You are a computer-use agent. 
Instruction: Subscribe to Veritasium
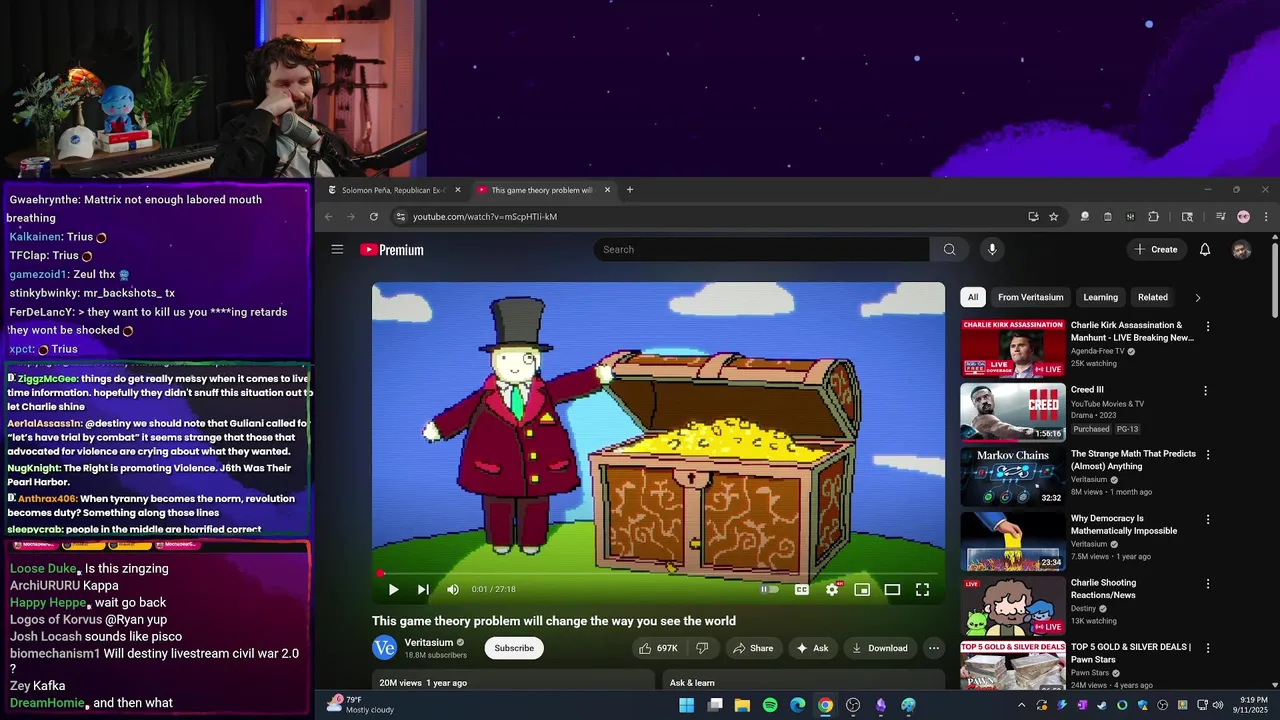[x=514, y=648]
